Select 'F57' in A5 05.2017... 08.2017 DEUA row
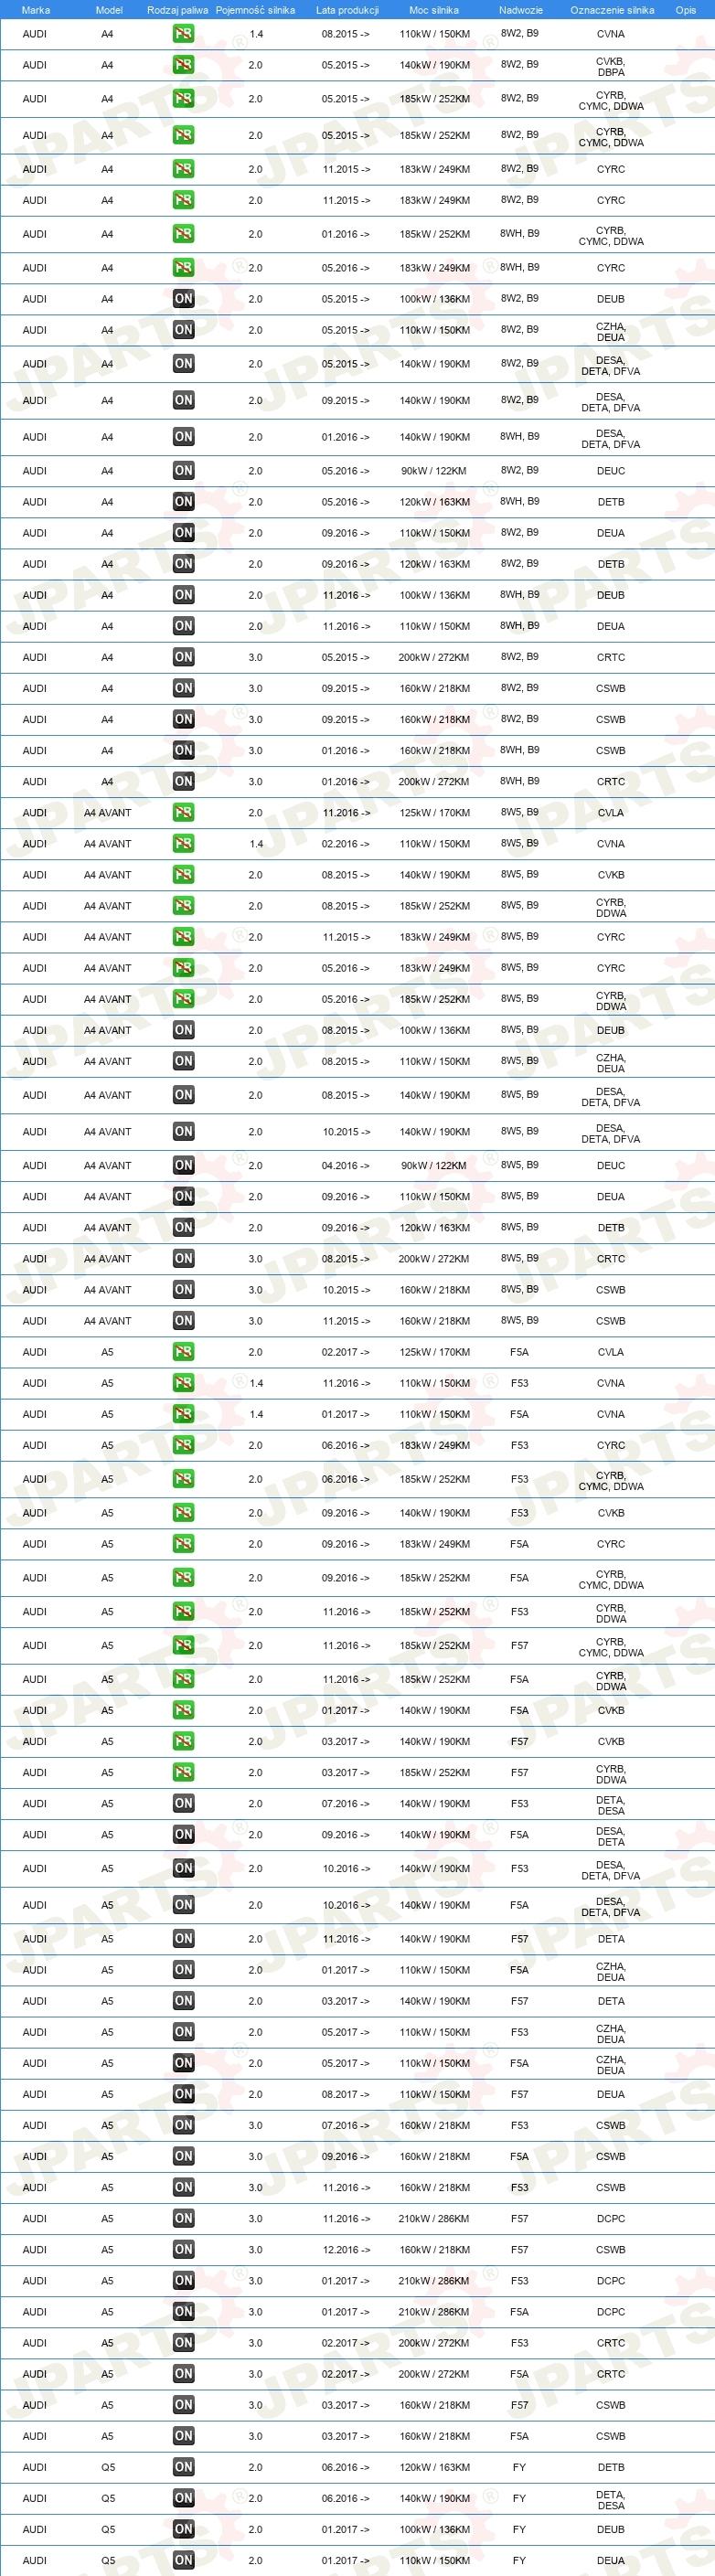 click(519, 2094)
